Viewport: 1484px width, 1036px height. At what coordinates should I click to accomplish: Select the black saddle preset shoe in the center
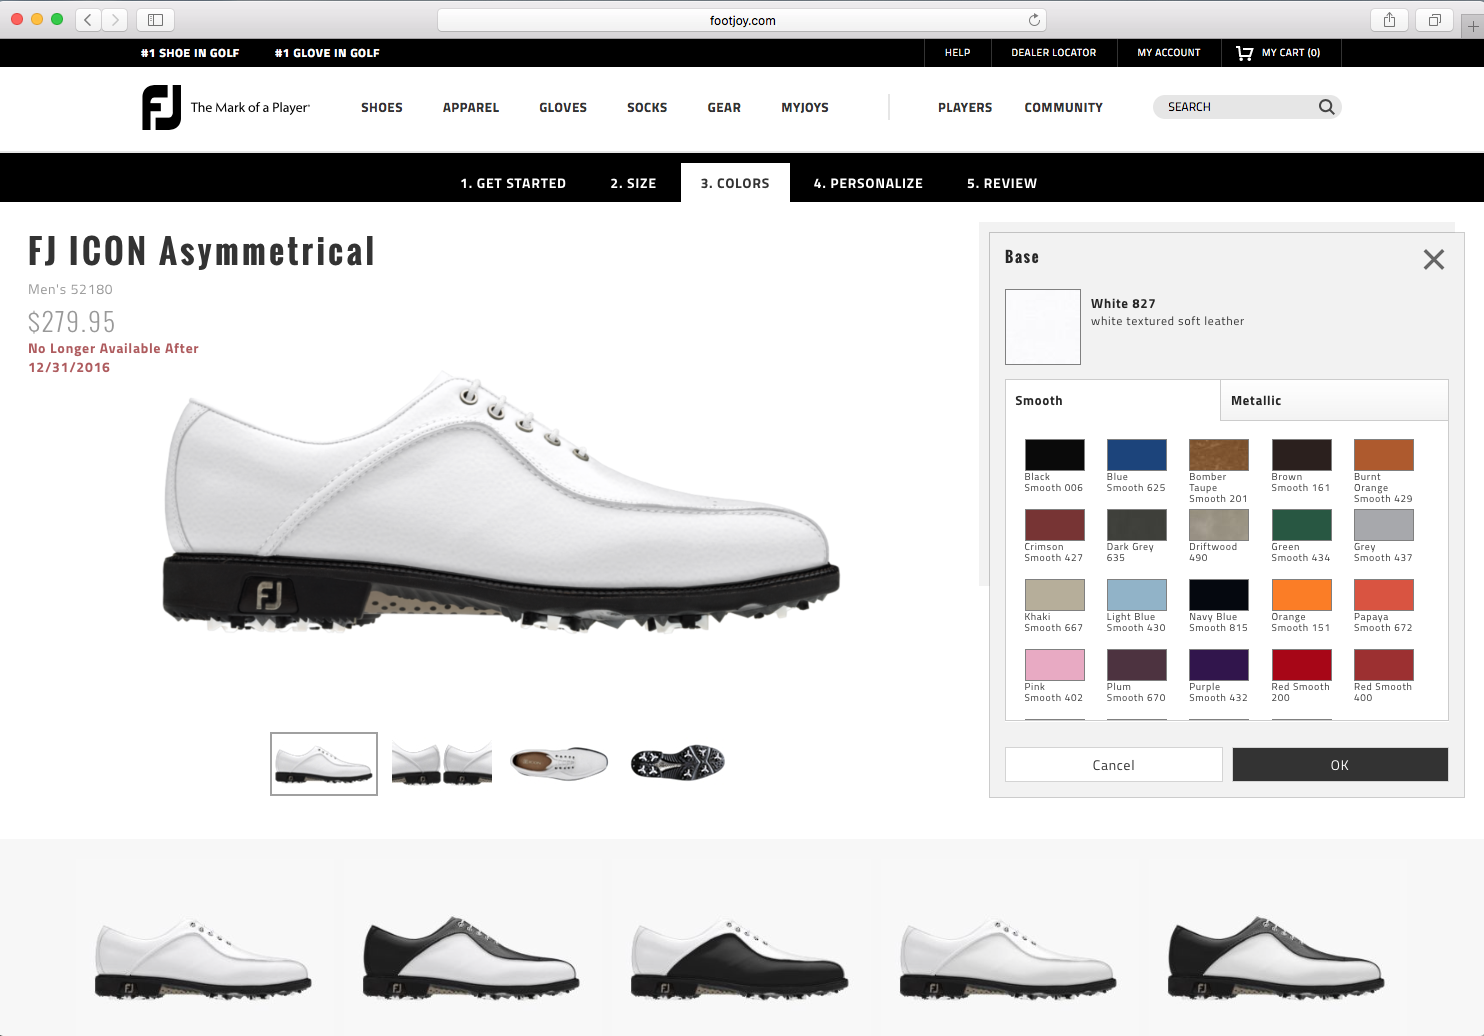[x=740, y=958]
